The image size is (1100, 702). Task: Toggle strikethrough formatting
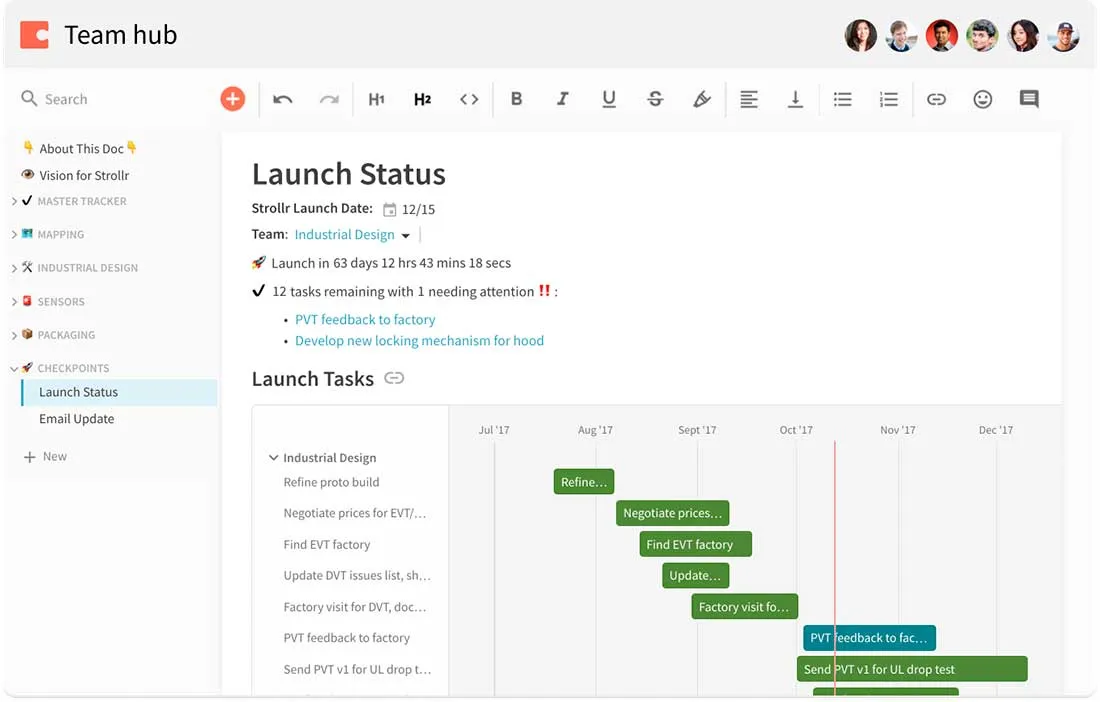pyautogui.click(x=655, y=99)
